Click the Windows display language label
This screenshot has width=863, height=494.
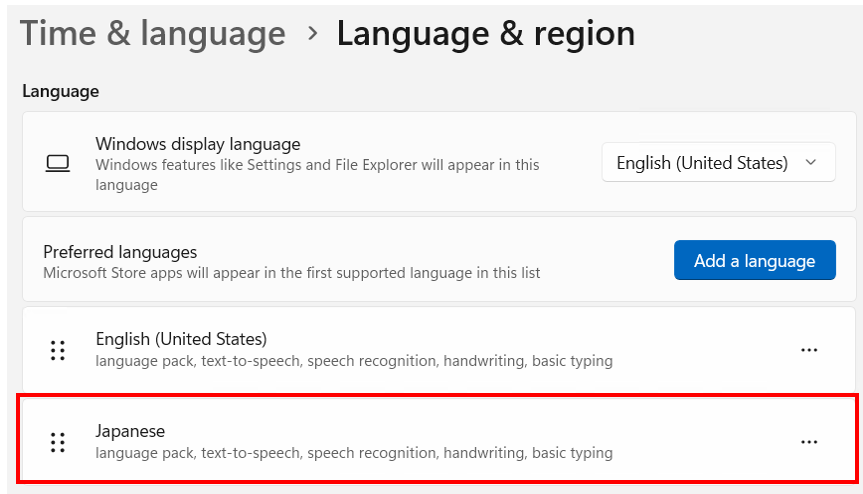click(x=198, y=144)
